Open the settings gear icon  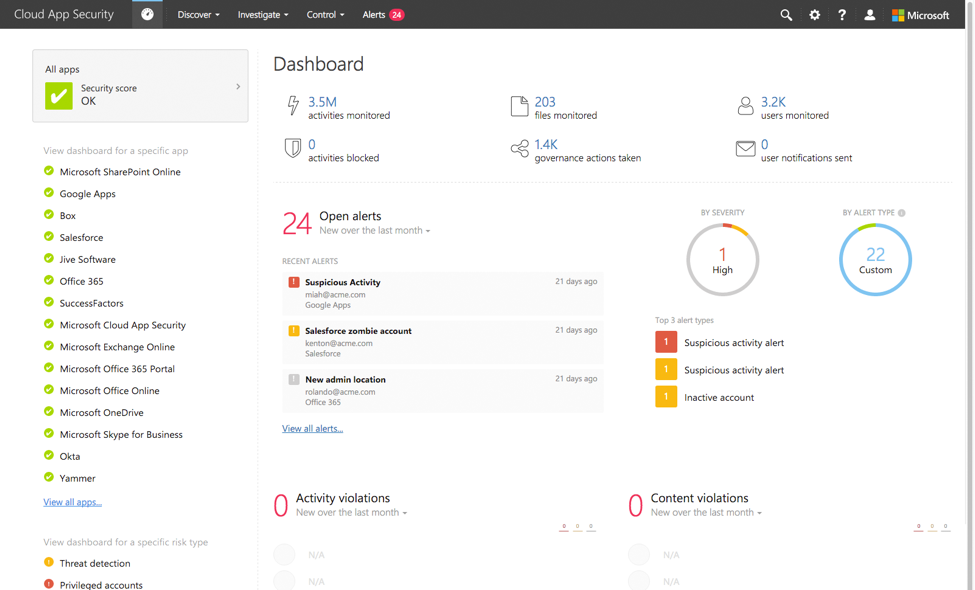coord(815,15)
